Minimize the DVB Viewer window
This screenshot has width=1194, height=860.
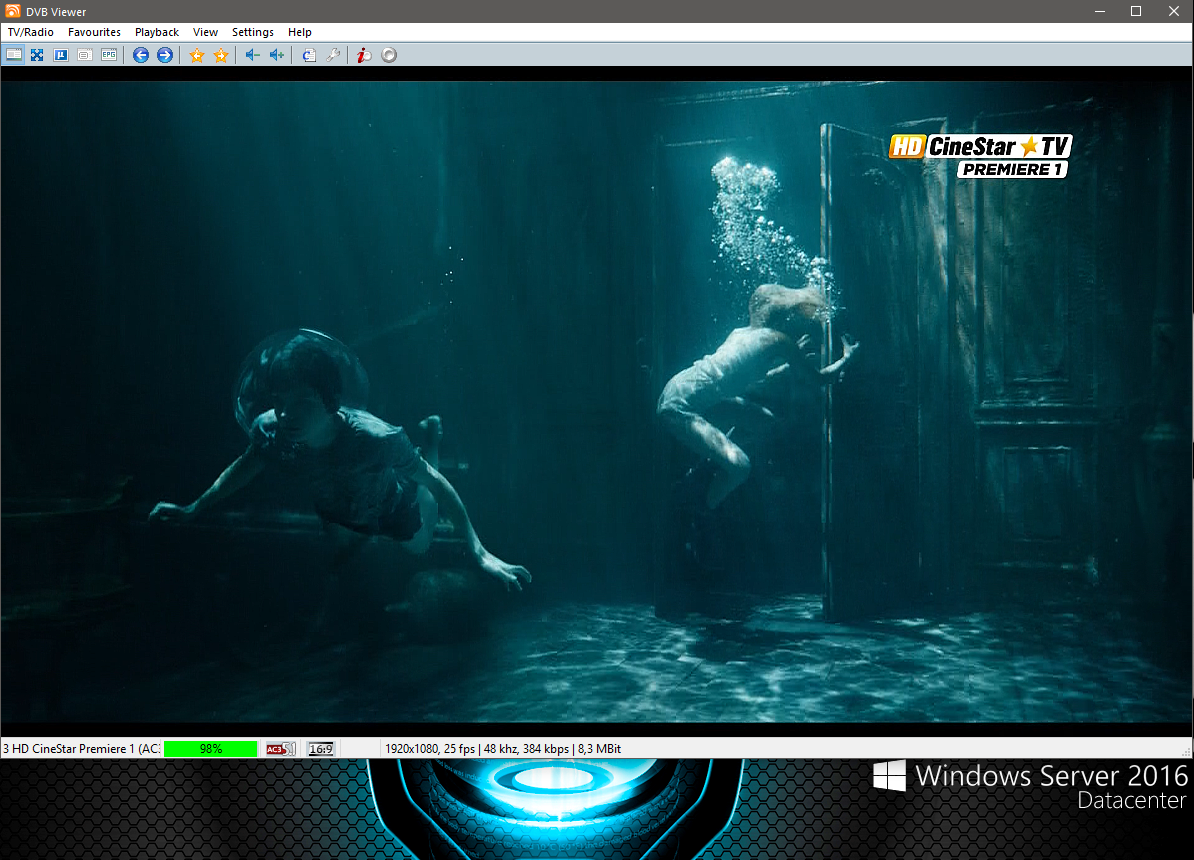click(1100, 11)
